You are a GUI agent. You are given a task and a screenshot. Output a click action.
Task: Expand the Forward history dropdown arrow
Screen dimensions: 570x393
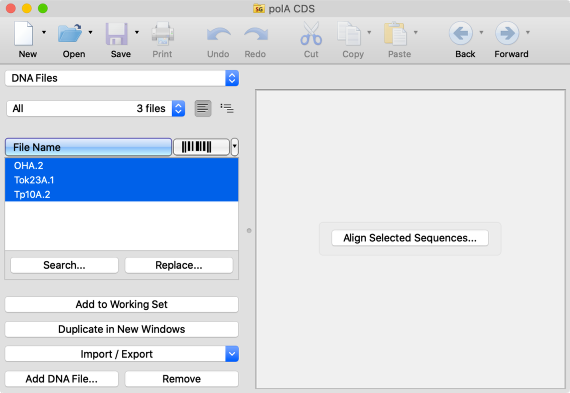coord(527,32)
